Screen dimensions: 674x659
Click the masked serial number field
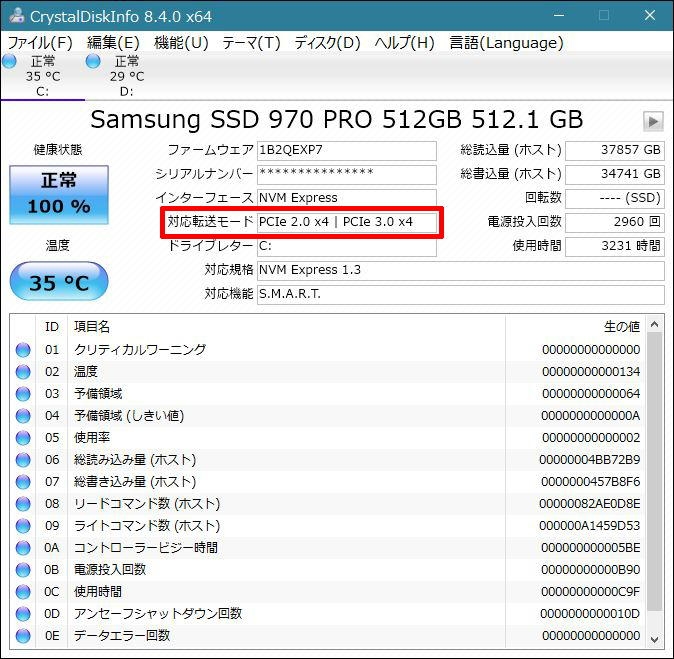(347, 175)
